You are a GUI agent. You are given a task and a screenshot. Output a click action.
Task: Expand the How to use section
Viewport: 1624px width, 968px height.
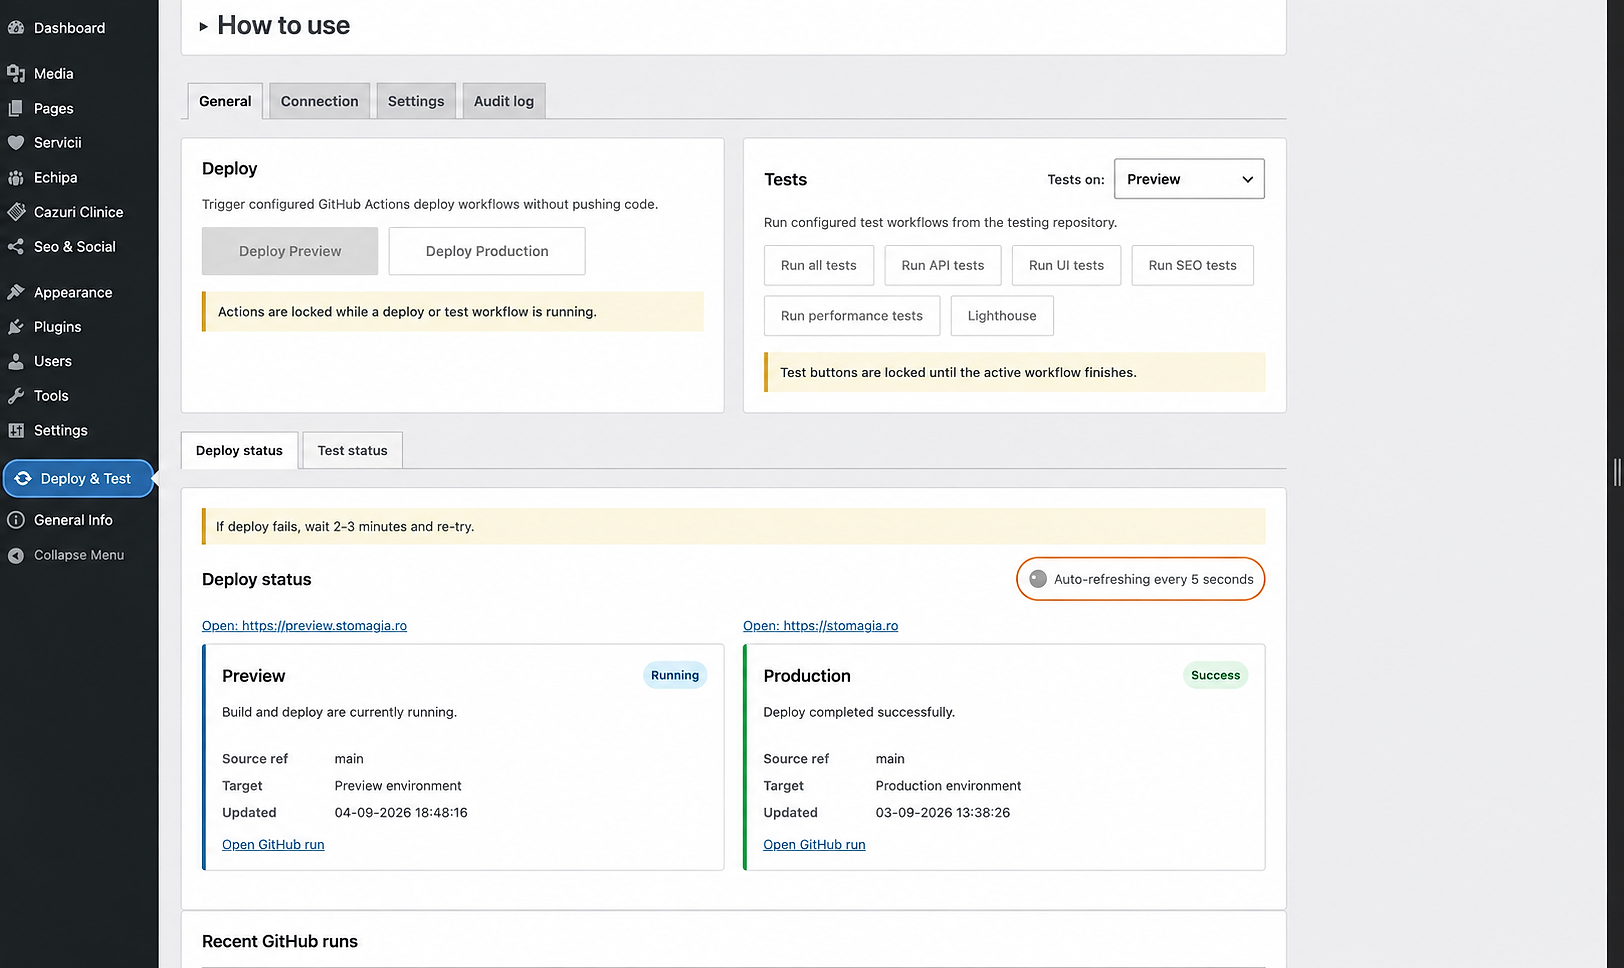275,26
